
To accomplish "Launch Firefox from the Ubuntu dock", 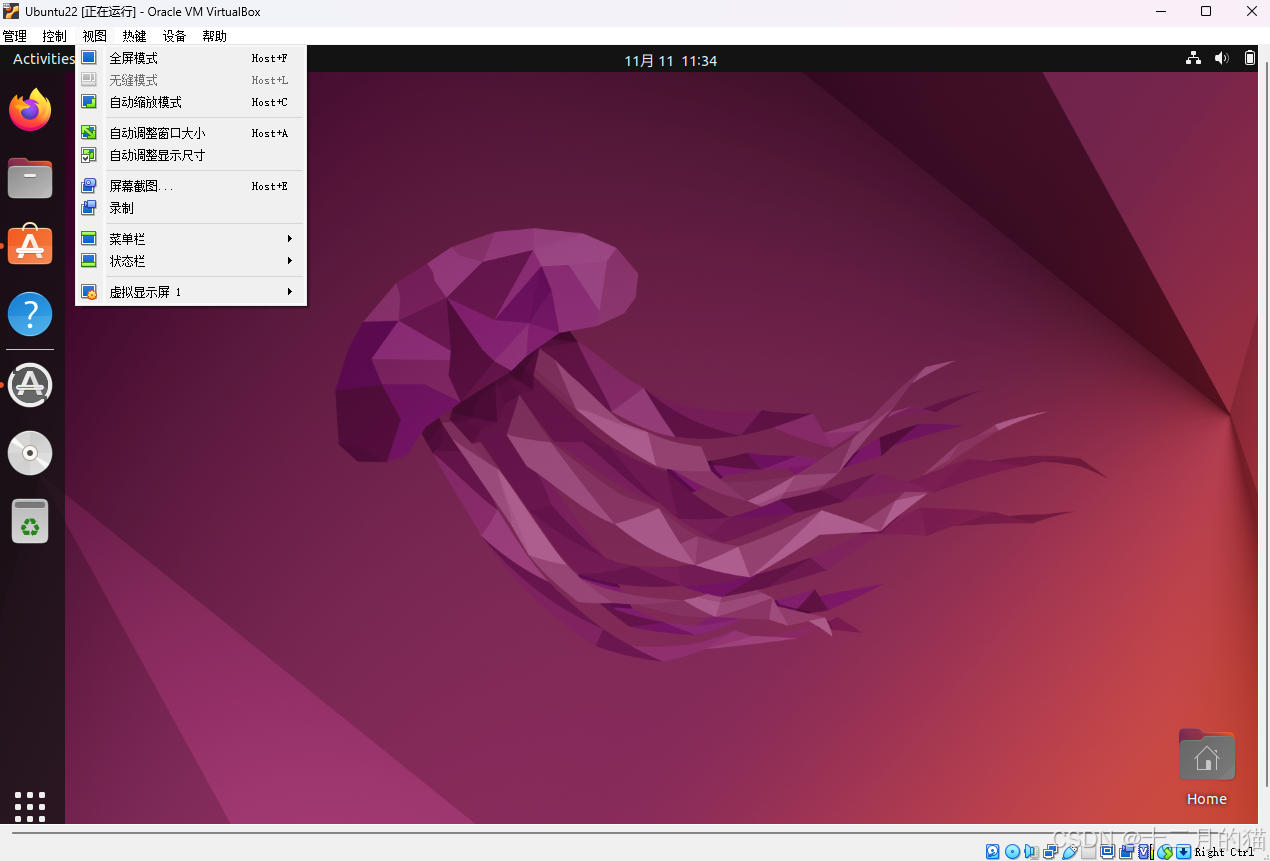I will pos(30,110).
